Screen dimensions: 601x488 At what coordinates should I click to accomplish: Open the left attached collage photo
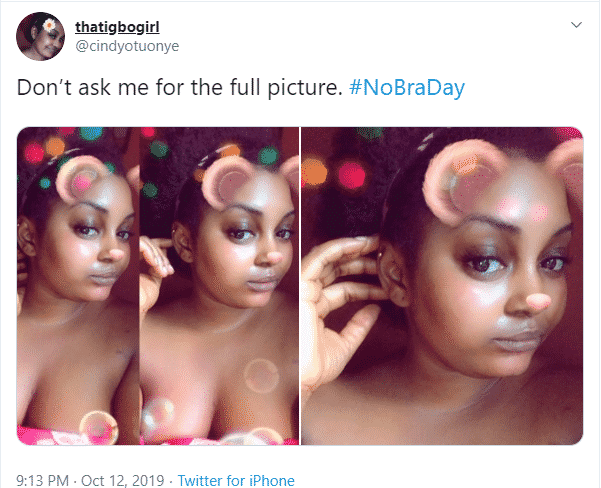[158, 286]
